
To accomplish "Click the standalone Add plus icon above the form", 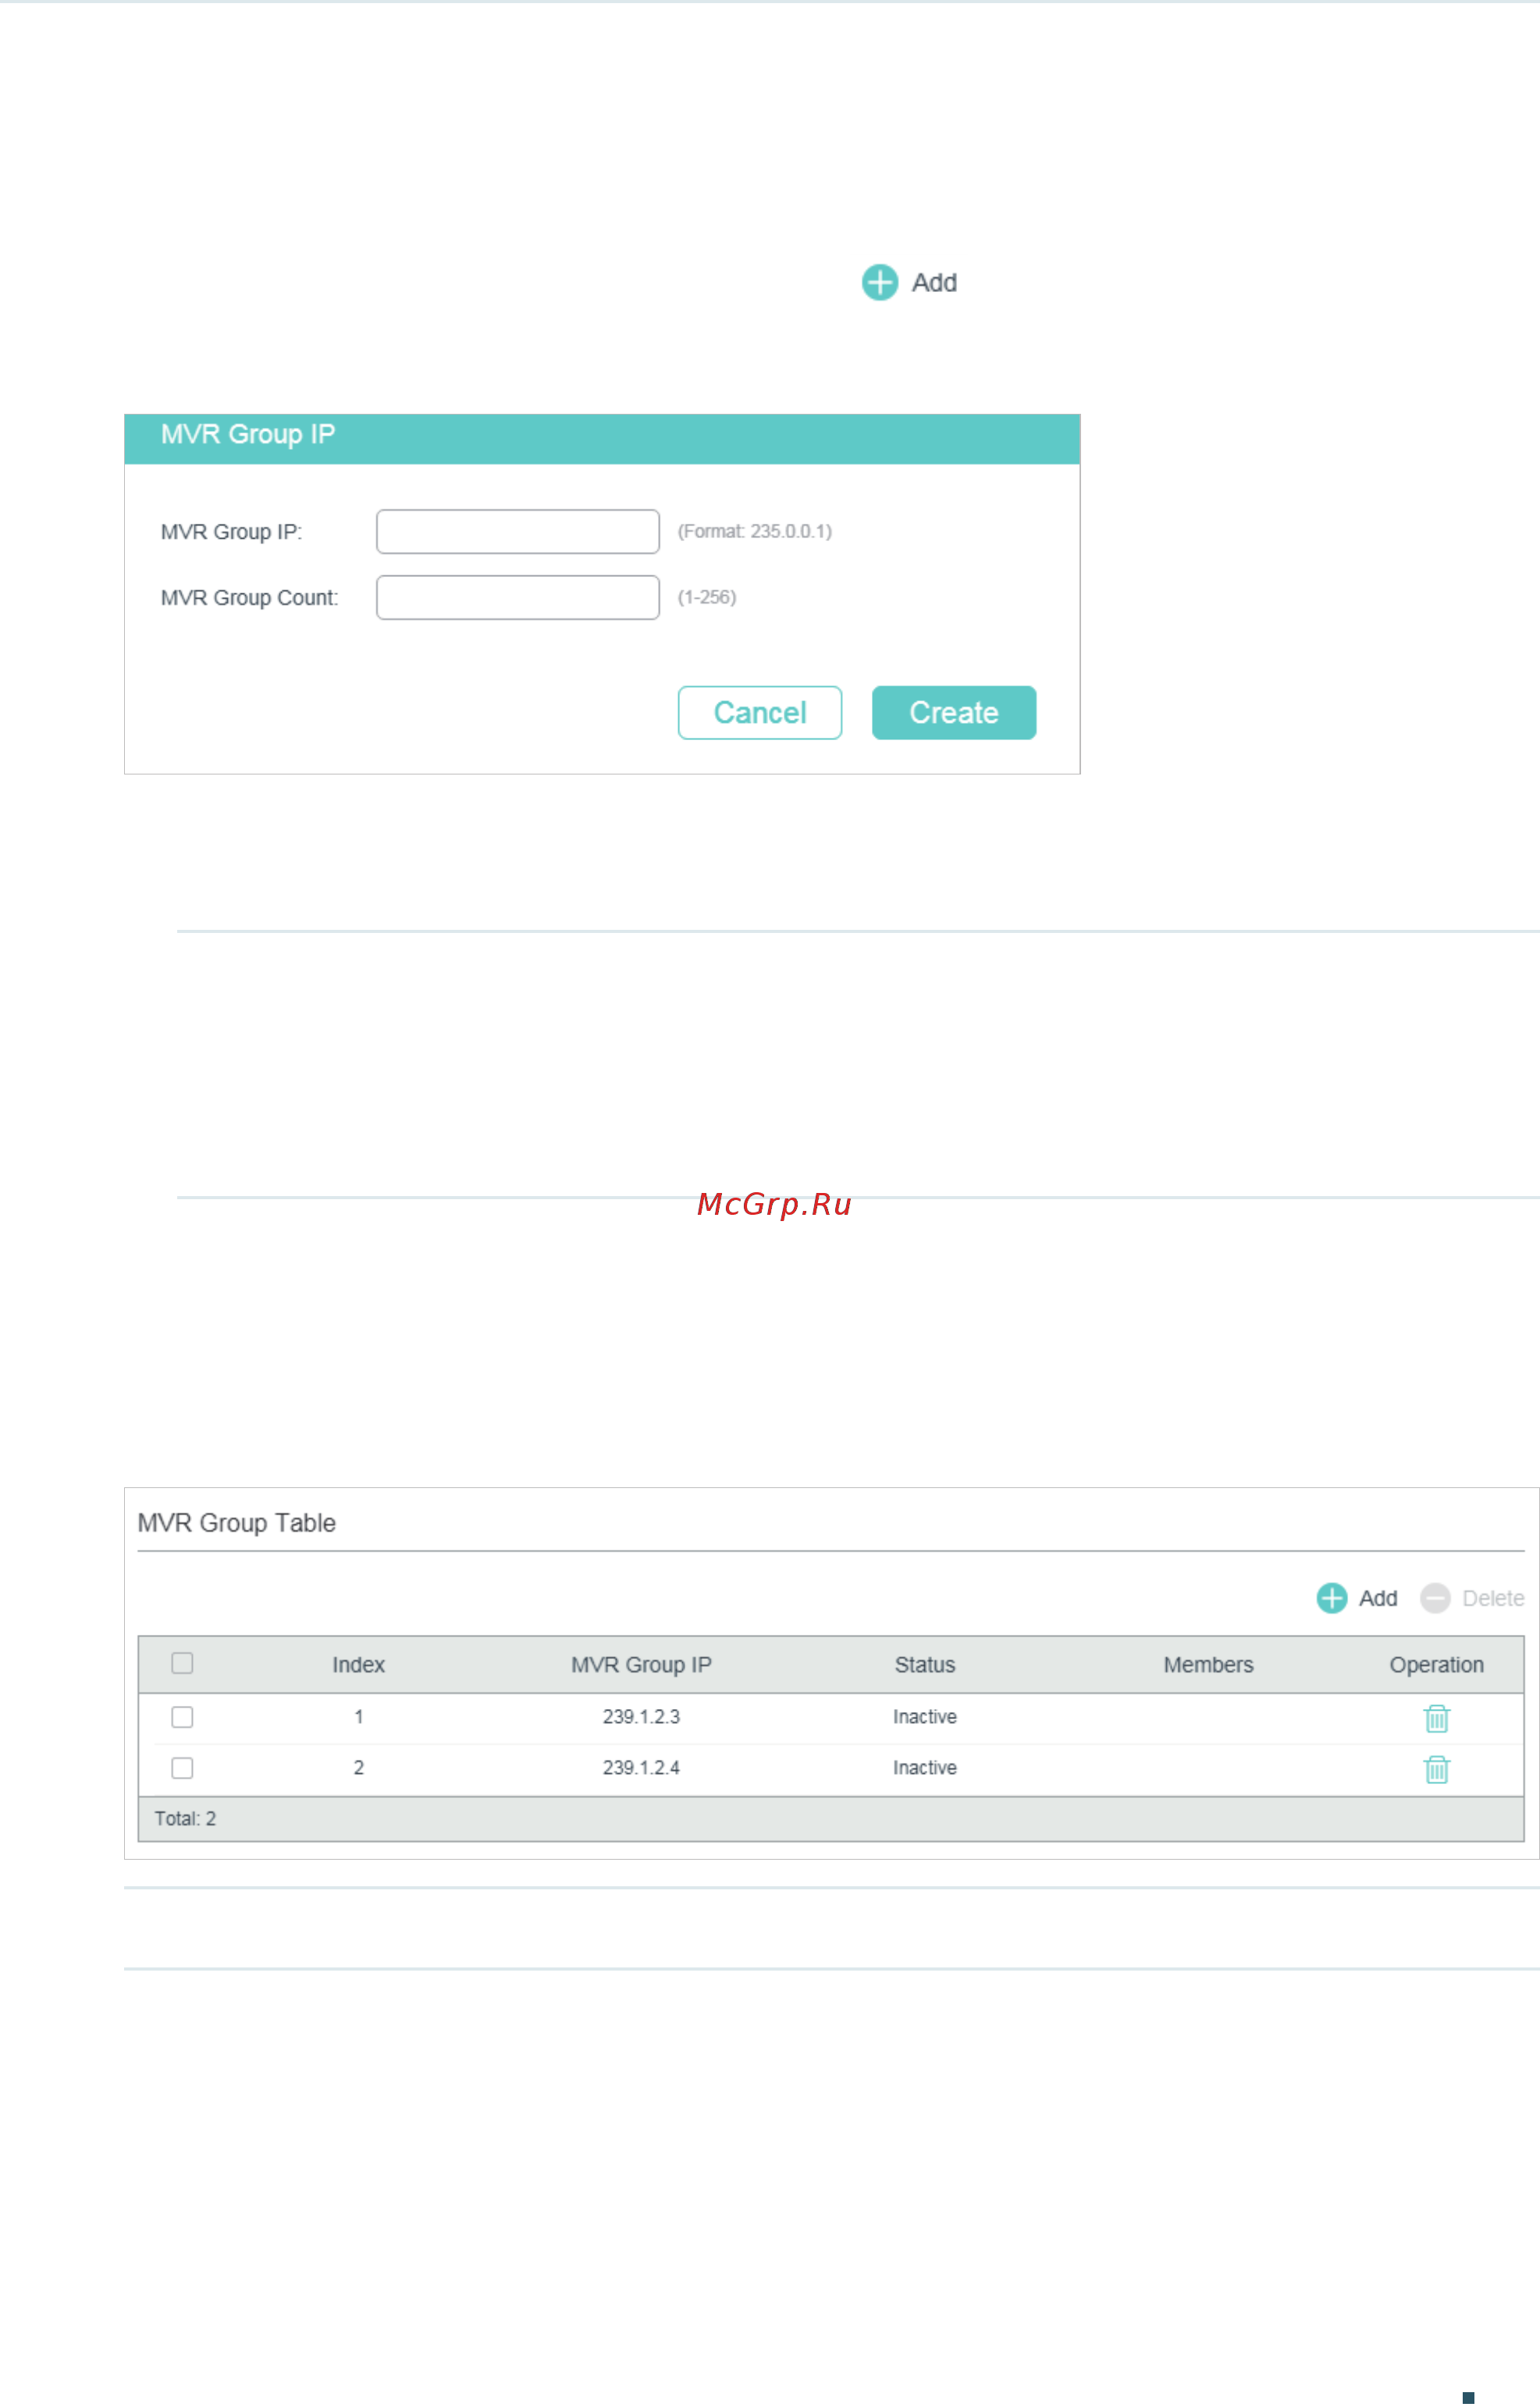I will pos(880,283).
